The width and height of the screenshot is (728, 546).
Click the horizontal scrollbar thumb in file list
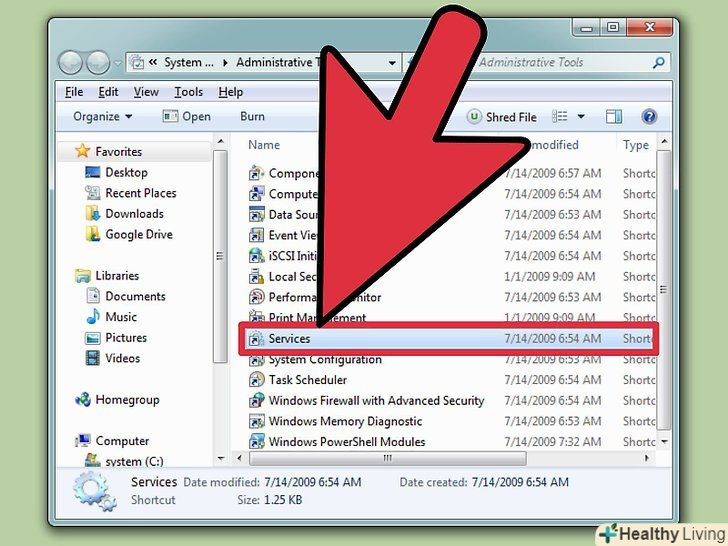pyautogui.click(x=388, y=458)
